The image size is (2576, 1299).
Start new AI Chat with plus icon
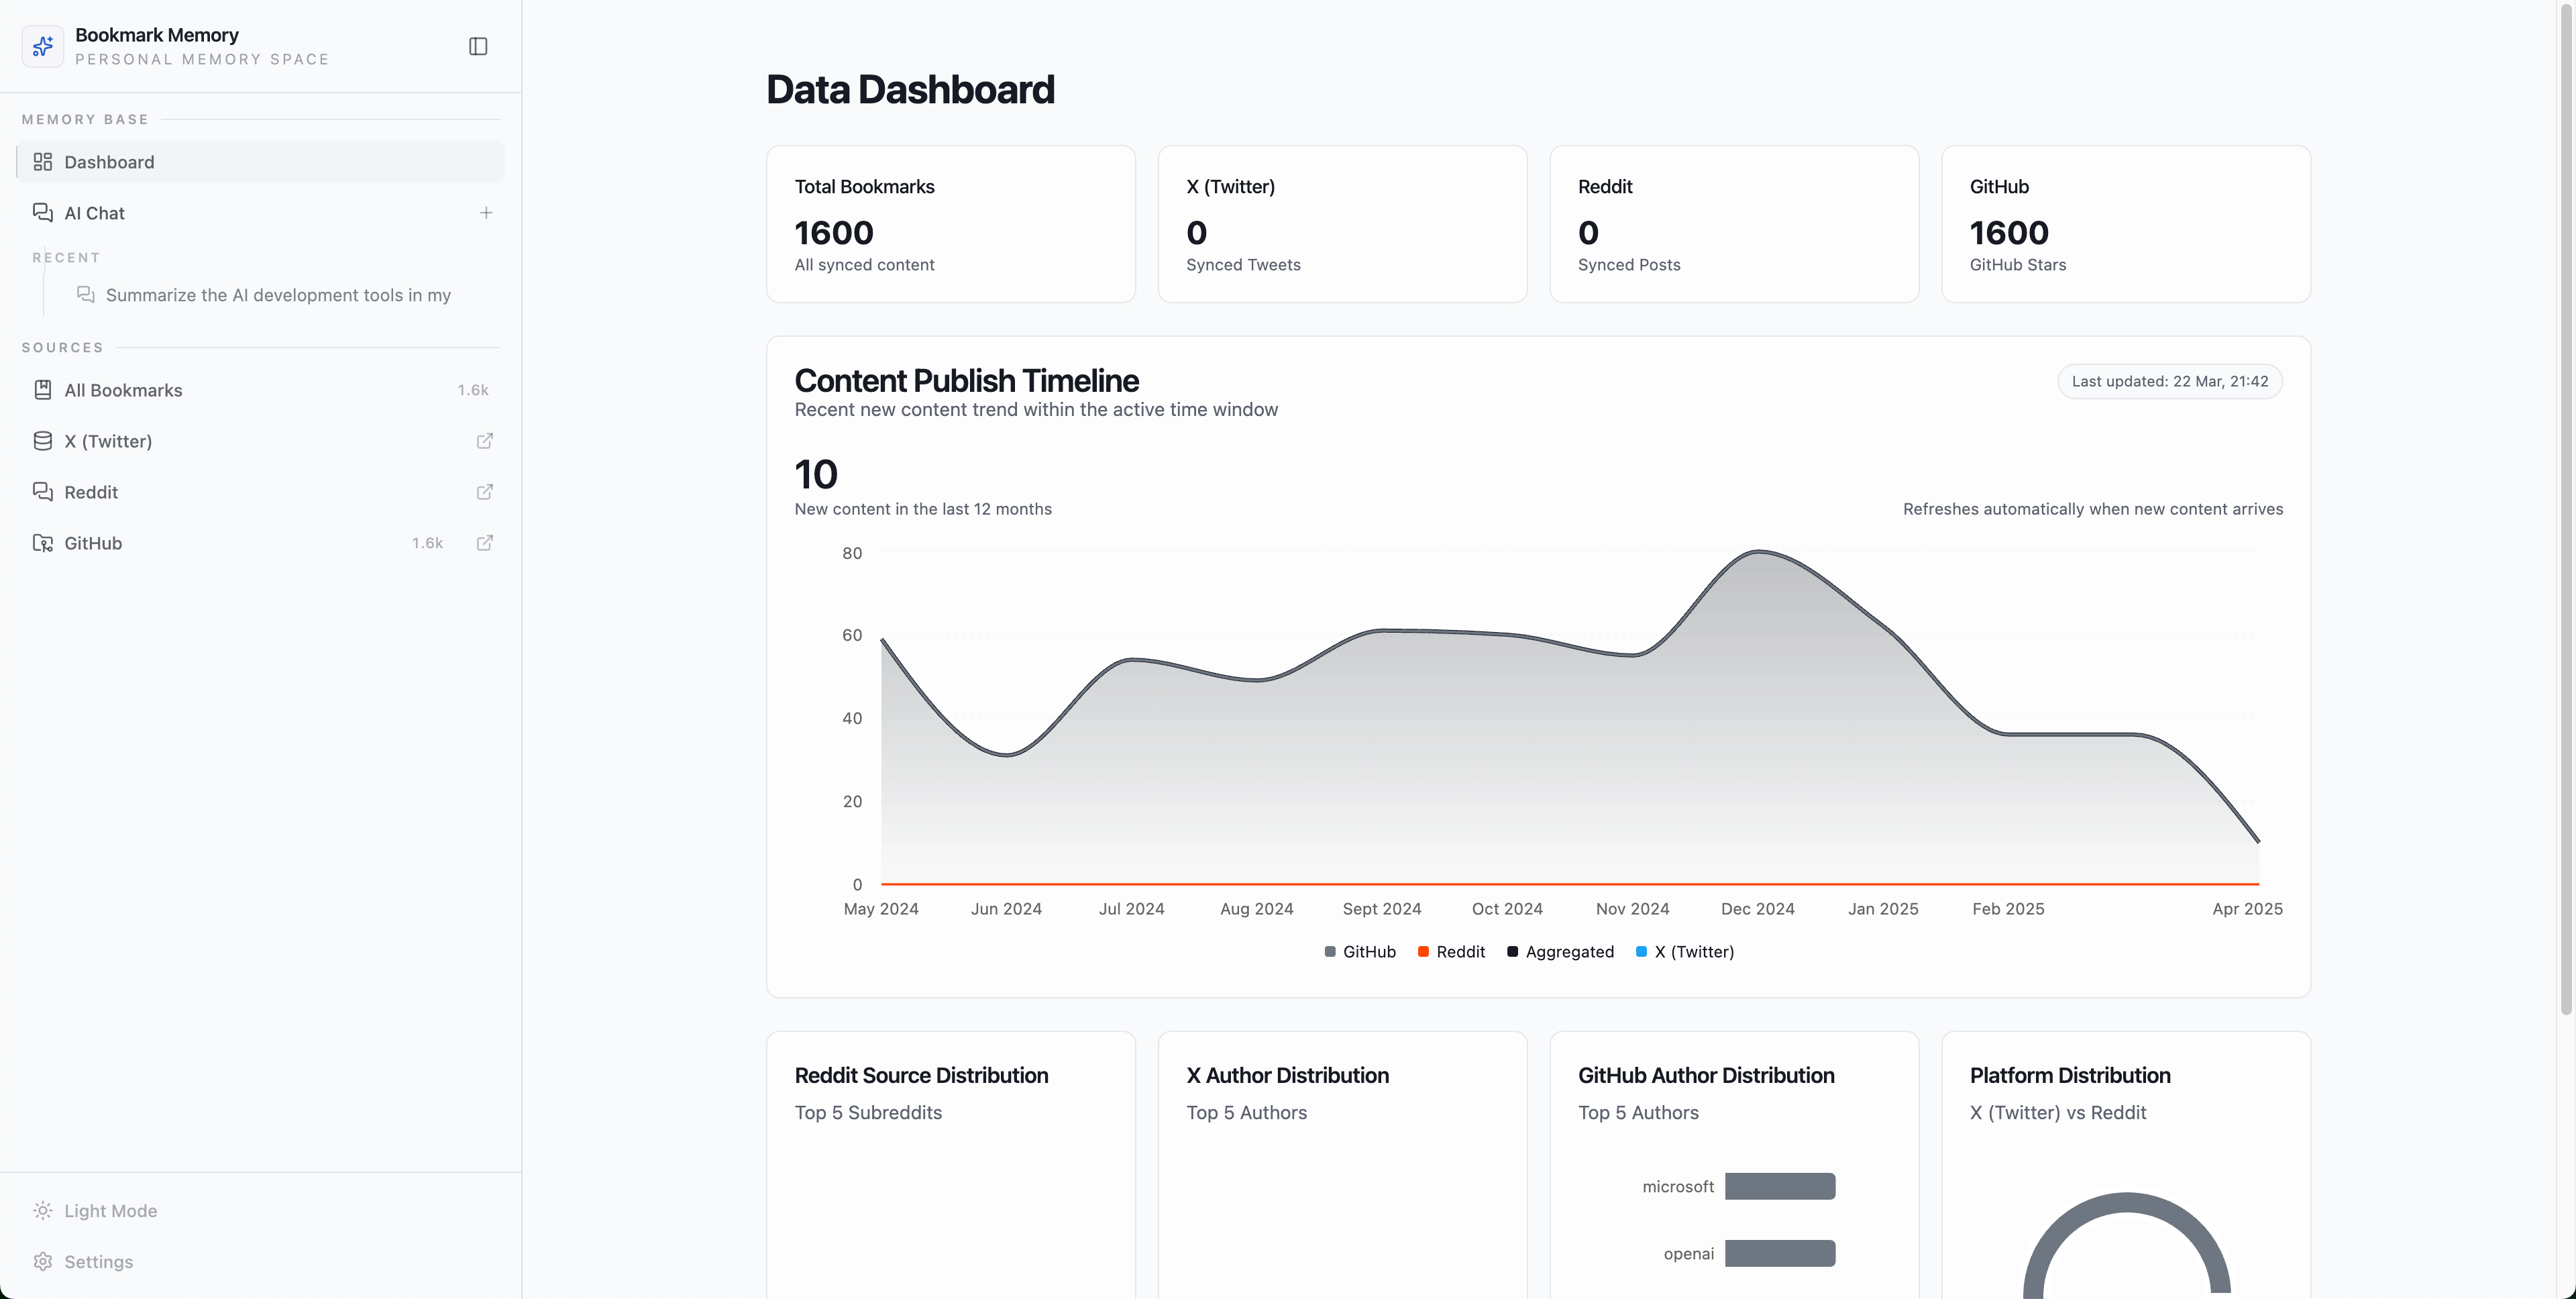[486, 213]
